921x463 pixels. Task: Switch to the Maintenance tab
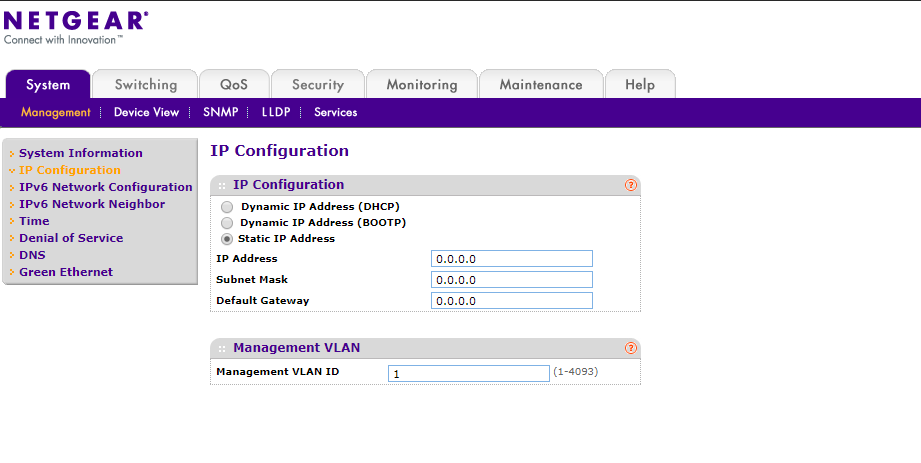click(541, 85)
